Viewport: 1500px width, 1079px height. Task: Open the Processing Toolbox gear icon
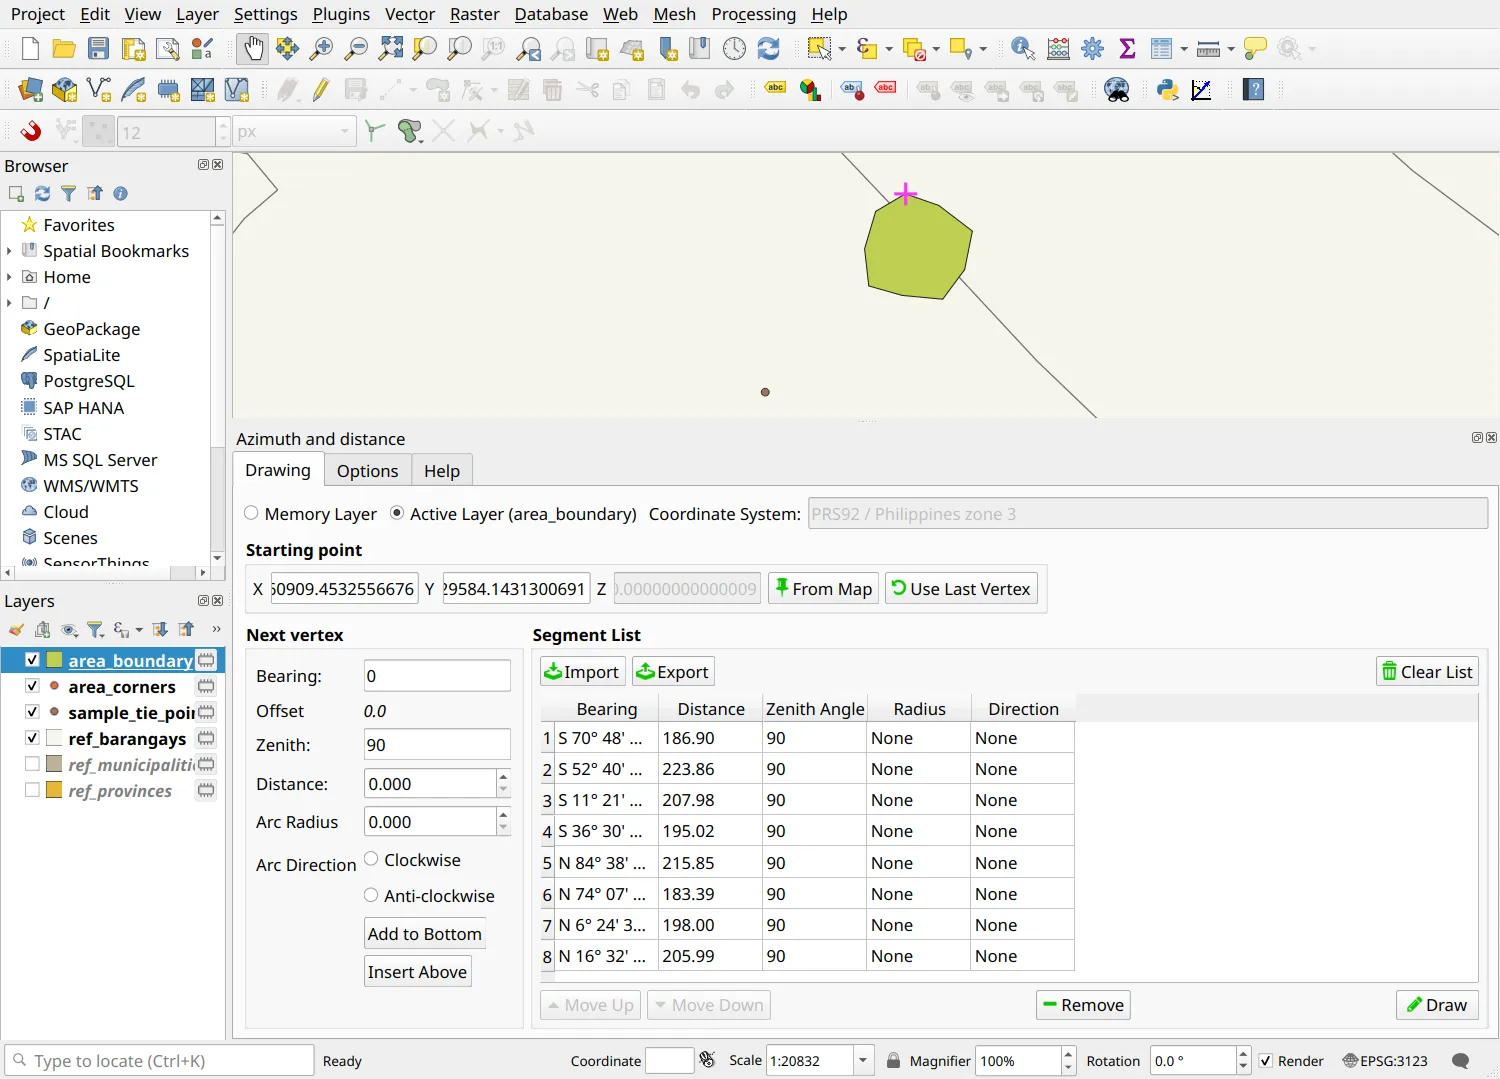[1093, 48]
